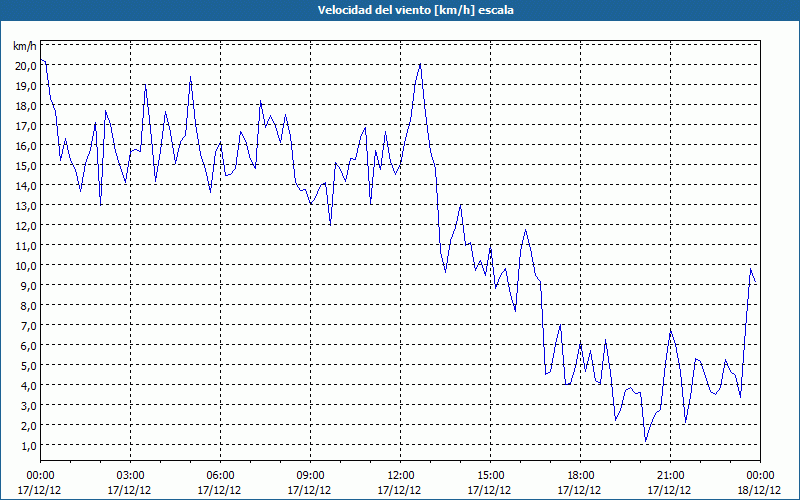Select the 14,0 y-axis value
The height and width of the screenshot is (500, 800).
coord(25,185)
